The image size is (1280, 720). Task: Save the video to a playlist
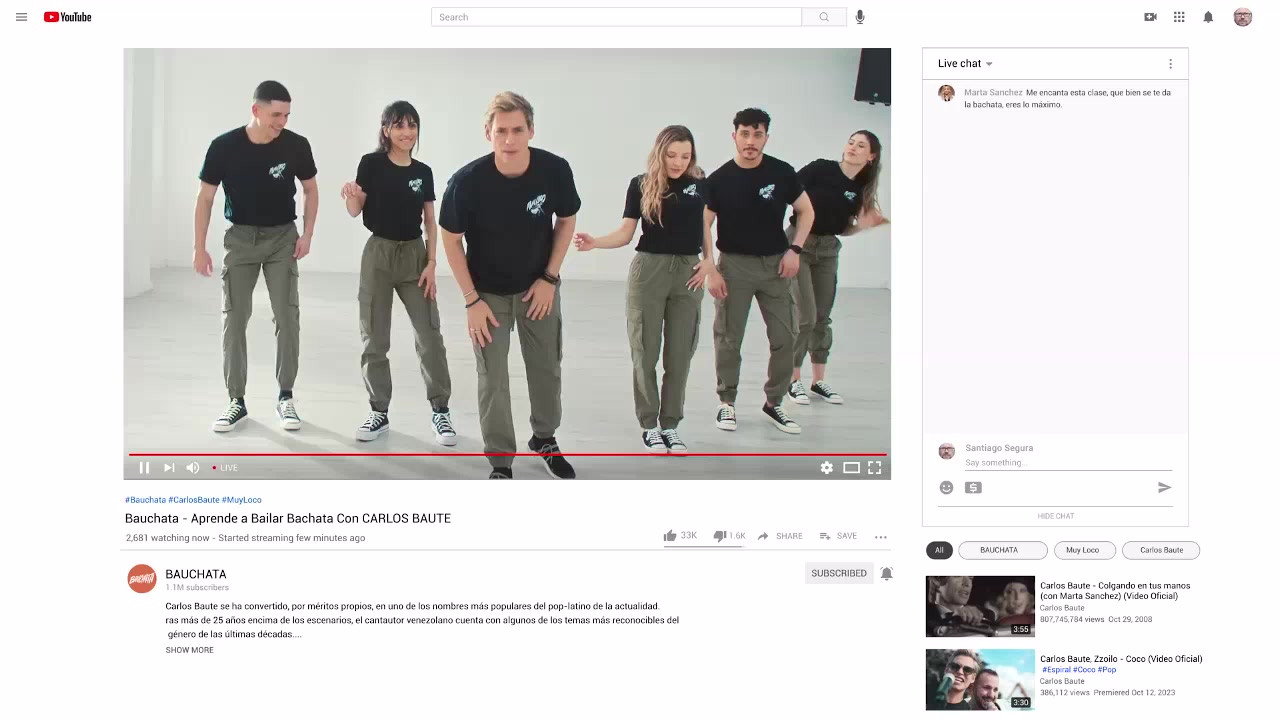tap(838, 536)
